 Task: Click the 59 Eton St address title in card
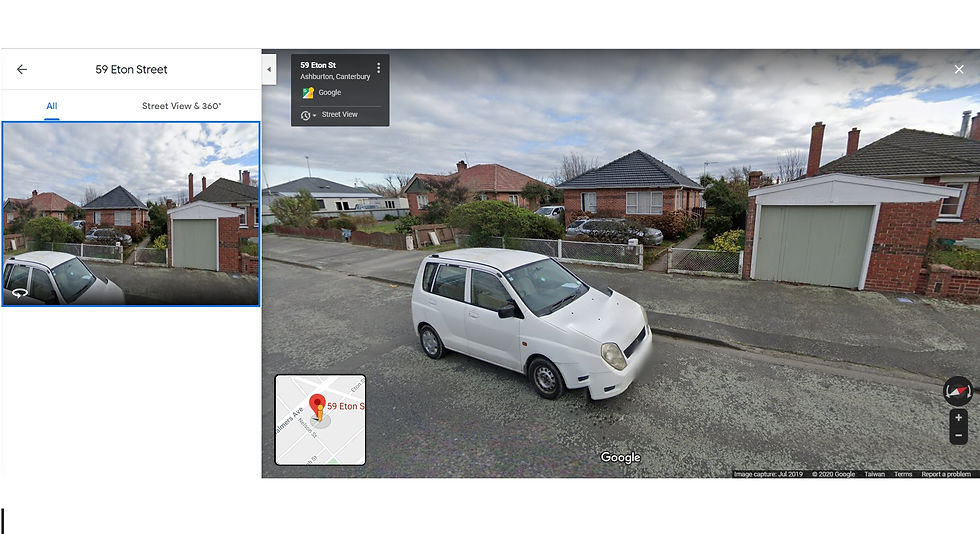pyautogui.click(x=318, y=65)
